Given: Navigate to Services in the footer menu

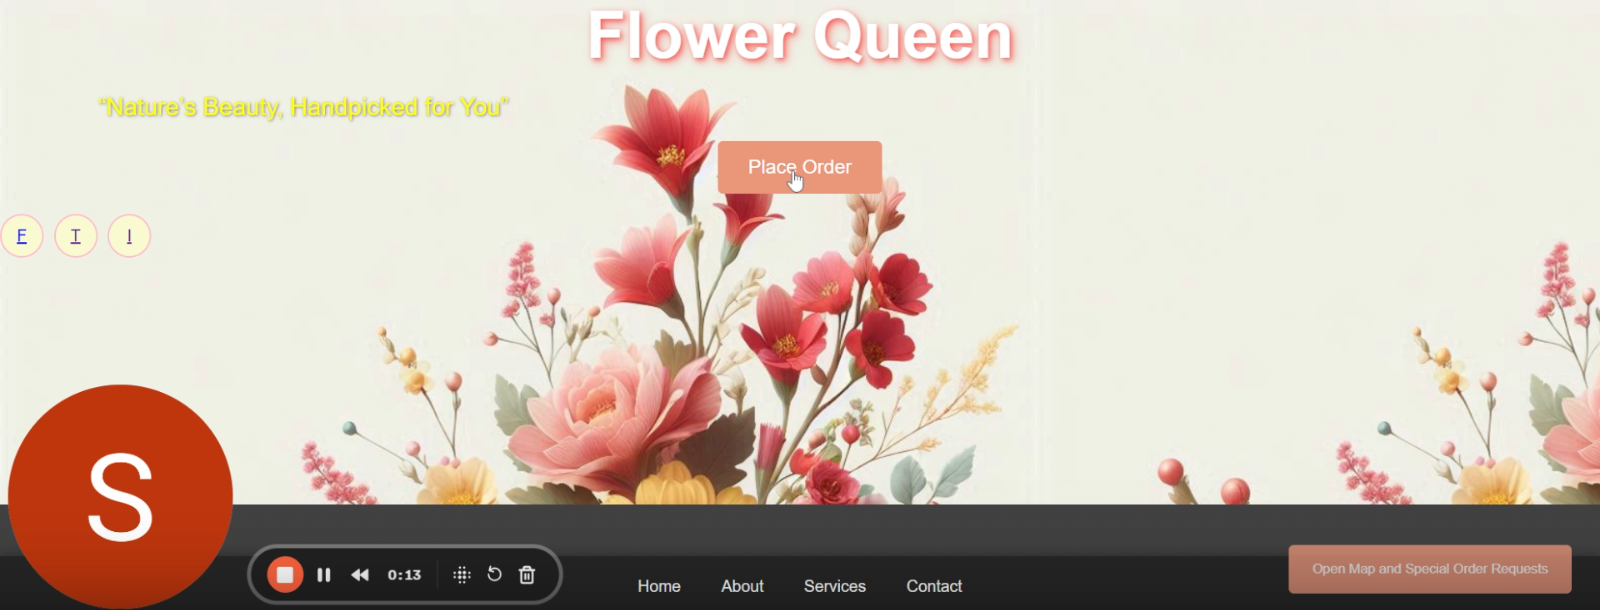Looking at the screenshot, I should click(x=834, y=586).
